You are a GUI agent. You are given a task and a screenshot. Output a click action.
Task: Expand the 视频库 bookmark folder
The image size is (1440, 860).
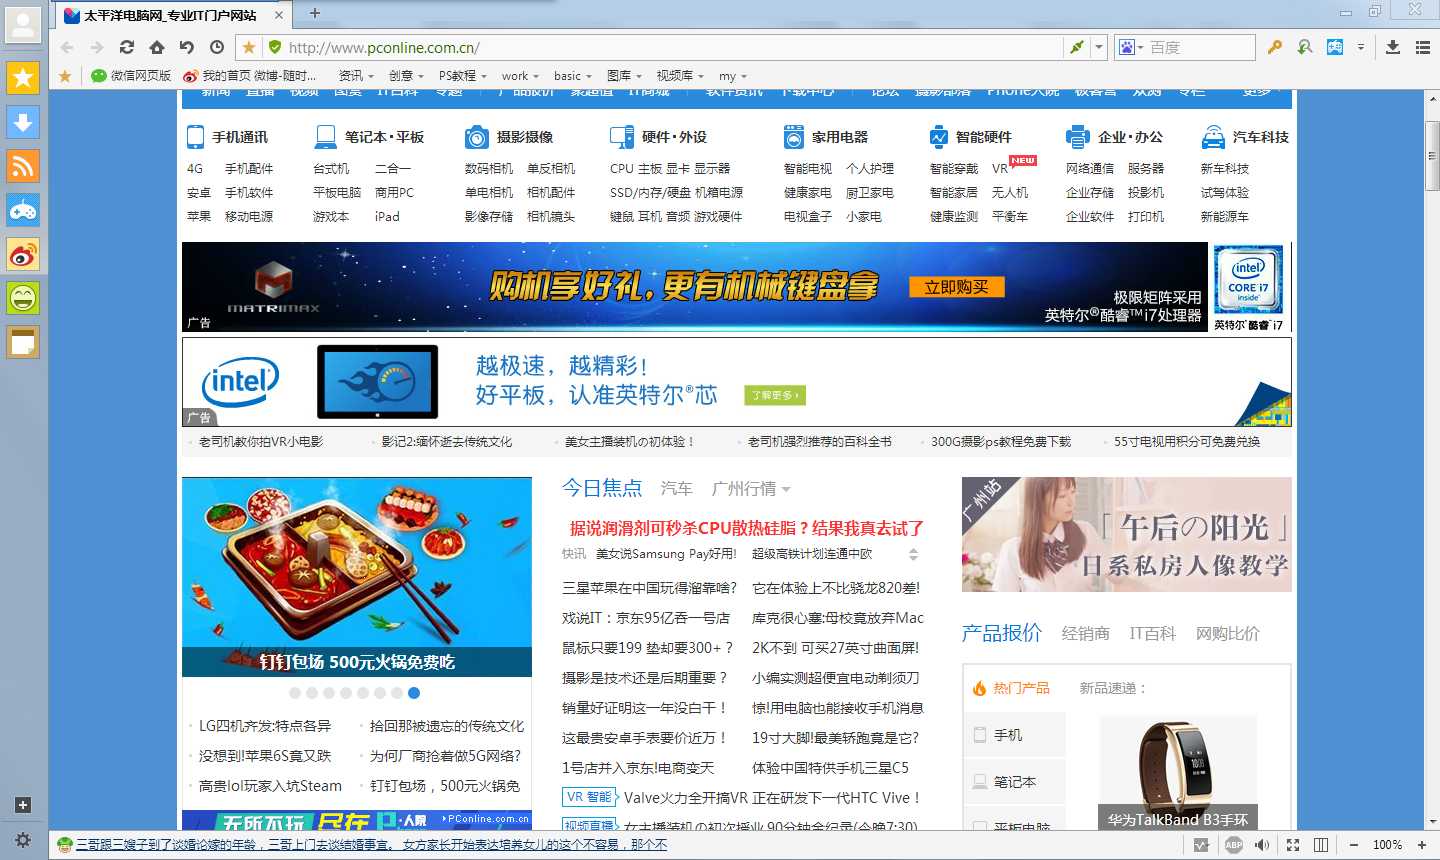(x=680, y=76)
